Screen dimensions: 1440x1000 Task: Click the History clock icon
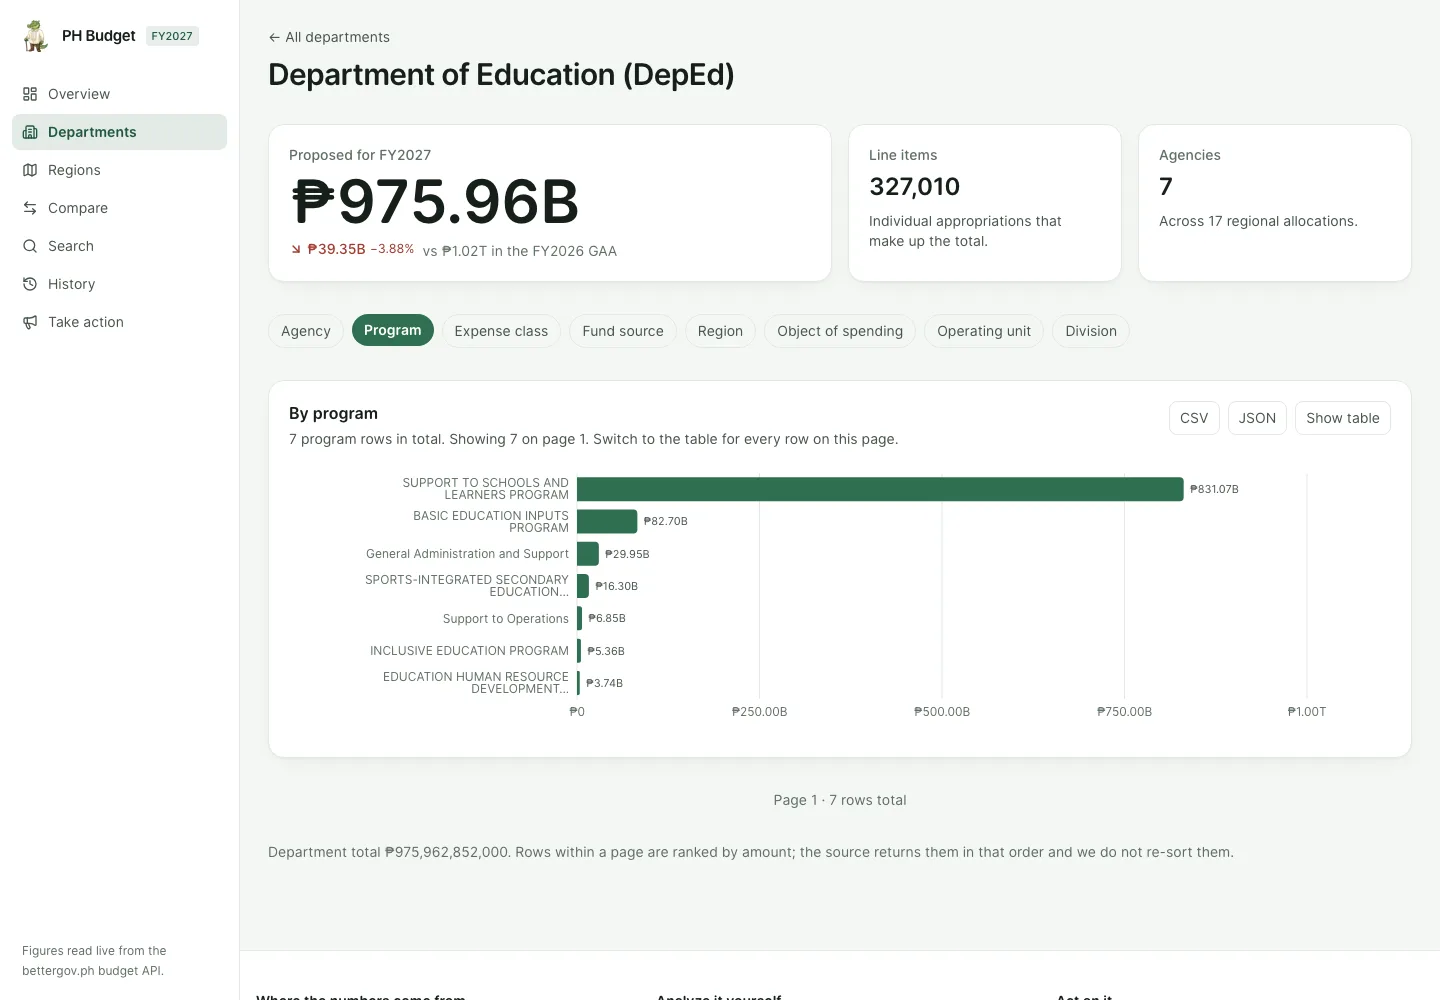30,284
